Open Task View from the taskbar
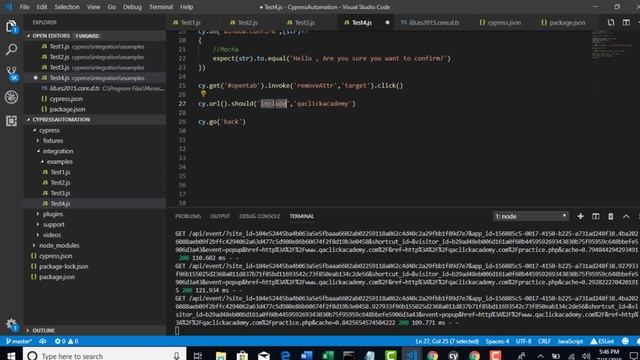Viewport: 640px width, 360px height. pos(198,356)
